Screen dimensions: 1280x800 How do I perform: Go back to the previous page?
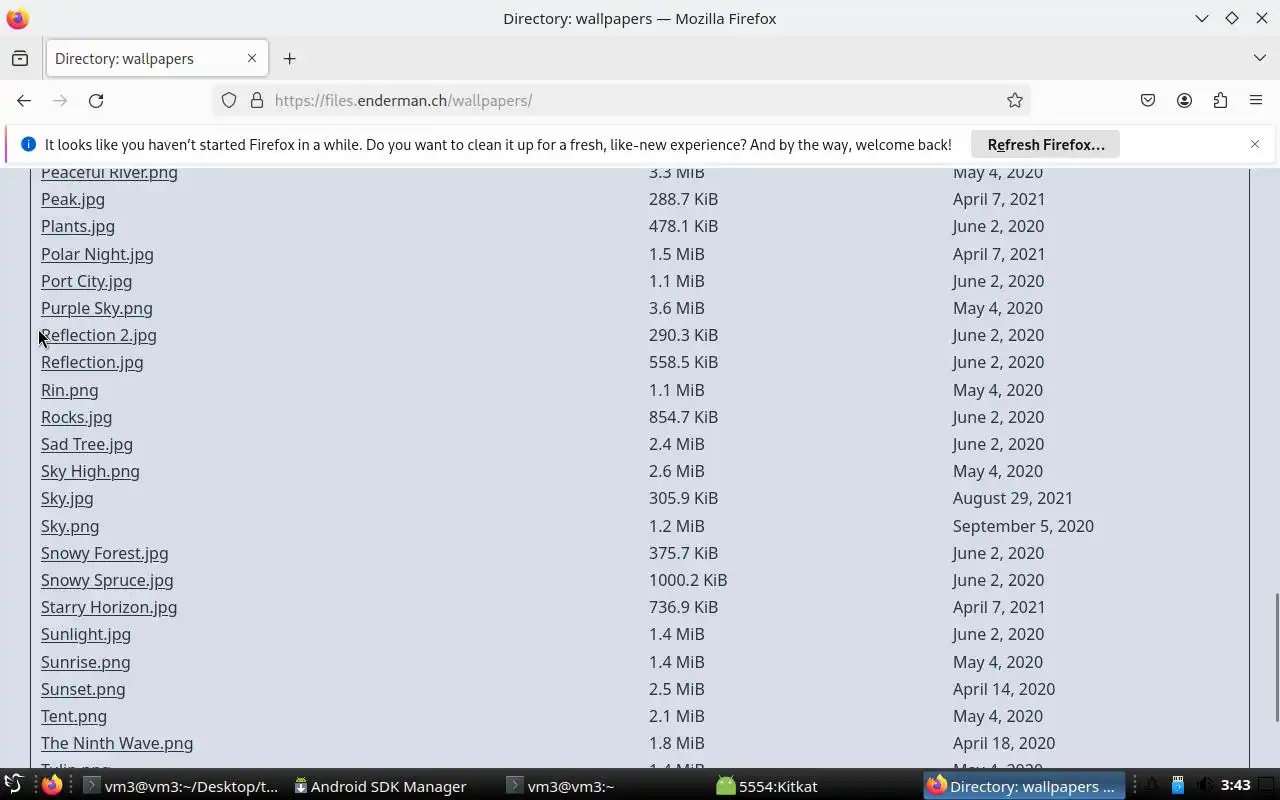pyautogui.click(x=24, y=100)
